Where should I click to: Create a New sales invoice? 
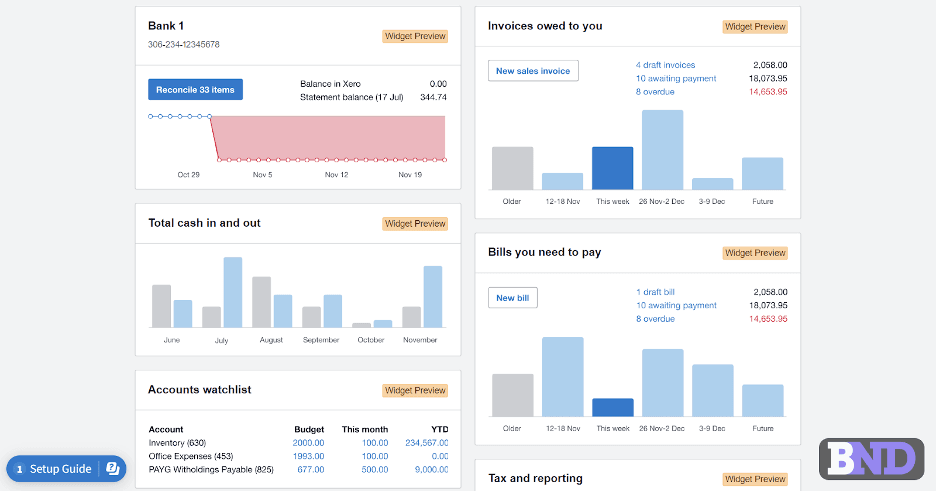pyautogui.click(x=533, y=70)
